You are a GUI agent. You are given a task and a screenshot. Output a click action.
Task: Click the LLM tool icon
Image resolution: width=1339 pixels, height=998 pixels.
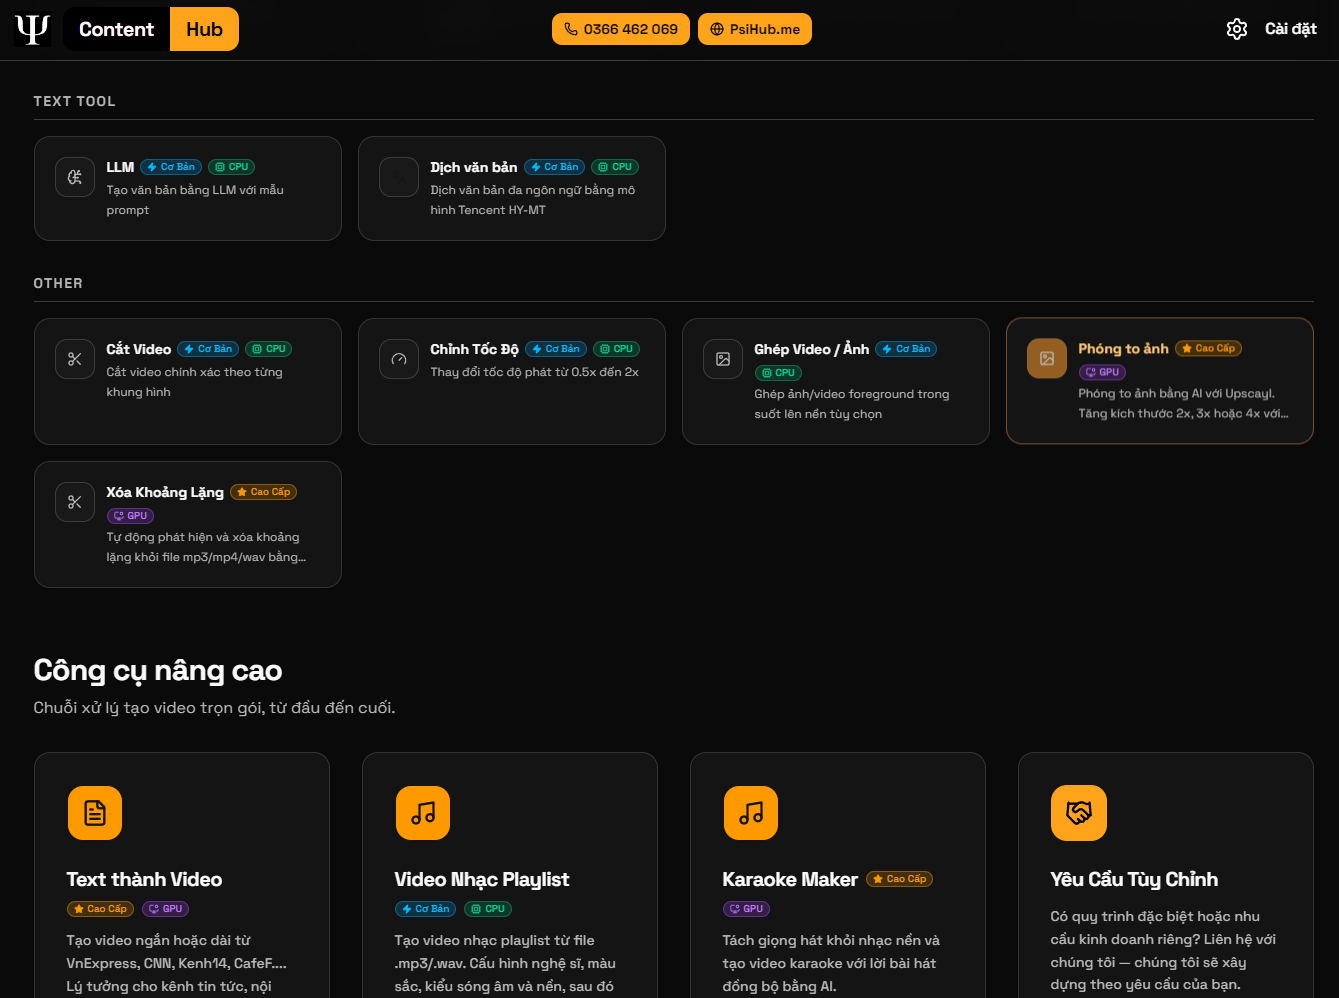(75, 177)
